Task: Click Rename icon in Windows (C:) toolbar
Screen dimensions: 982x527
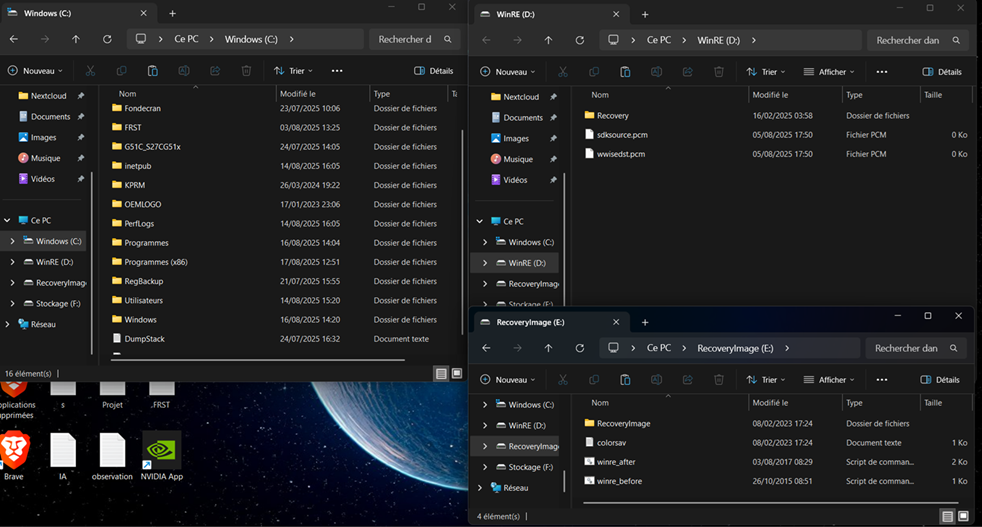Action: [183, 71]
